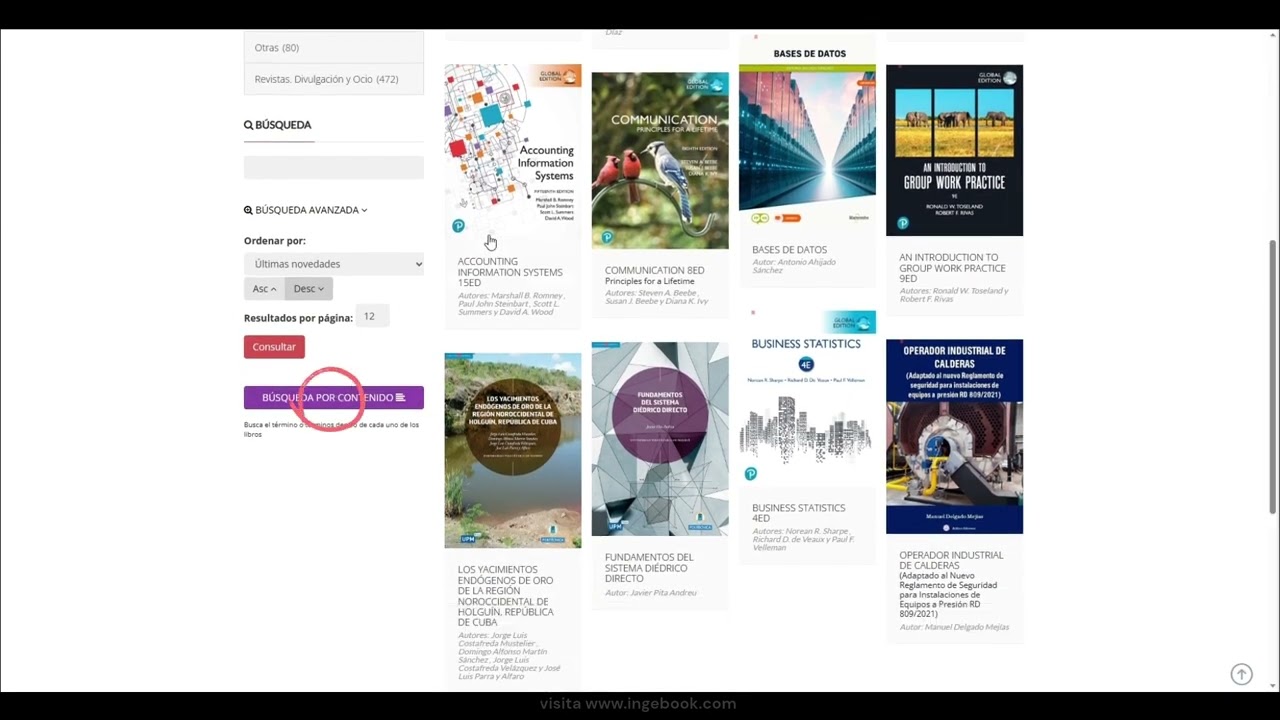Viewport: 1280px width, 720px height.
Task: Open Fundamentos del Sistema Diédrico cover
Action: click(660, 439)
